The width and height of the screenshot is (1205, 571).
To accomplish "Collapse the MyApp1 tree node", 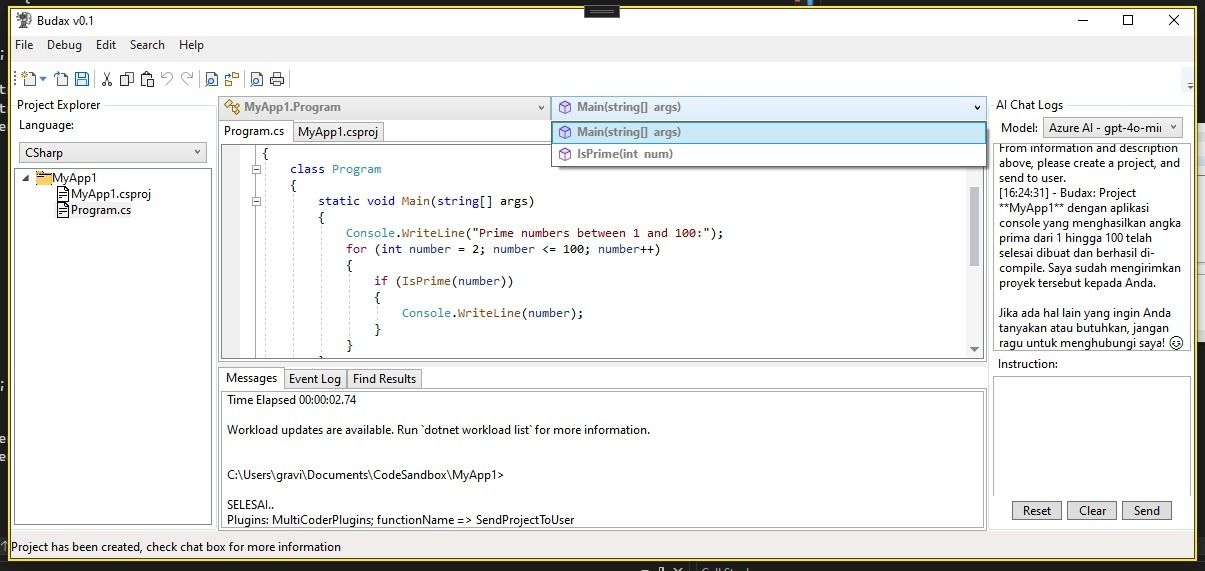I will 26,178.
